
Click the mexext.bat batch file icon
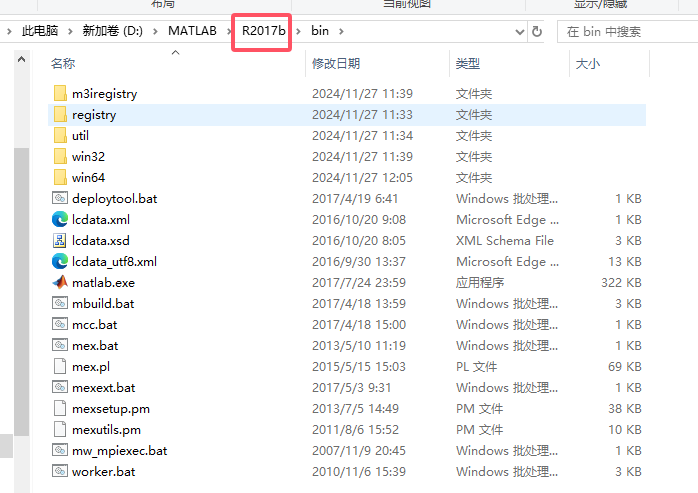(x=60, y=387)
